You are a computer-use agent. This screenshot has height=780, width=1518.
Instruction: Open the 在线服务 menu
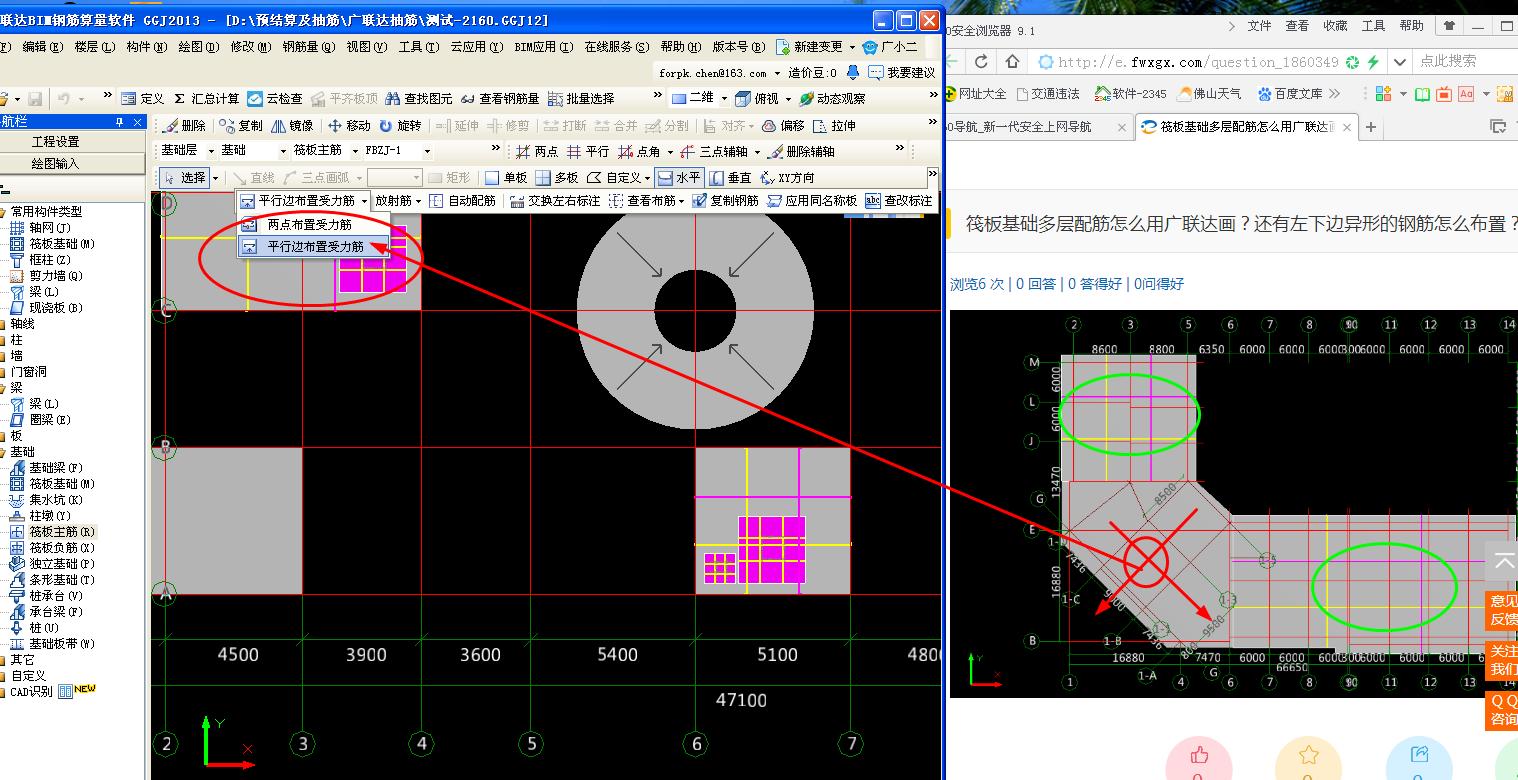617,47
